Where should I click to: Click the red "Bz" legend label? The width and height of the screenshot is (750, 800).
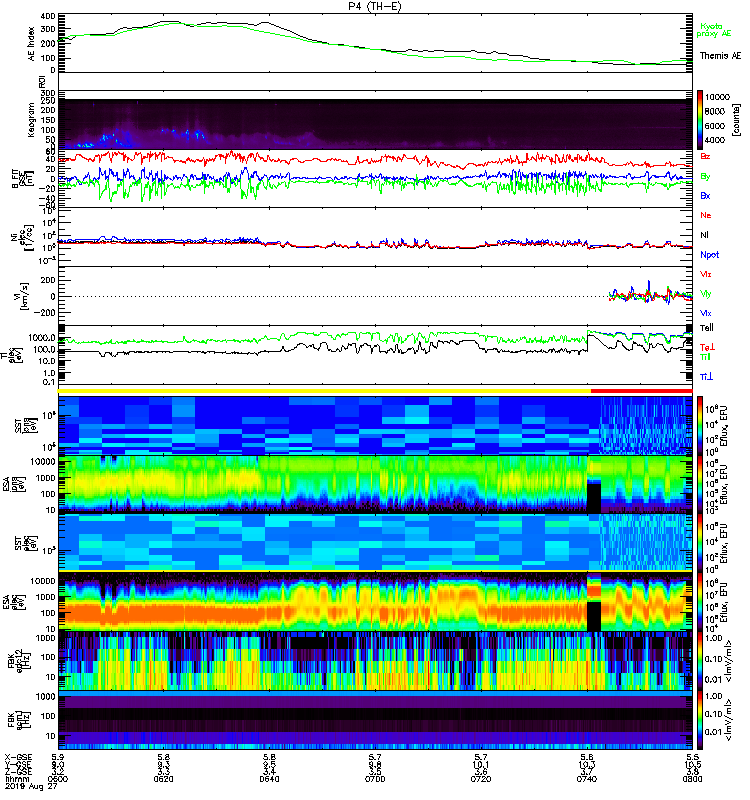705,157
